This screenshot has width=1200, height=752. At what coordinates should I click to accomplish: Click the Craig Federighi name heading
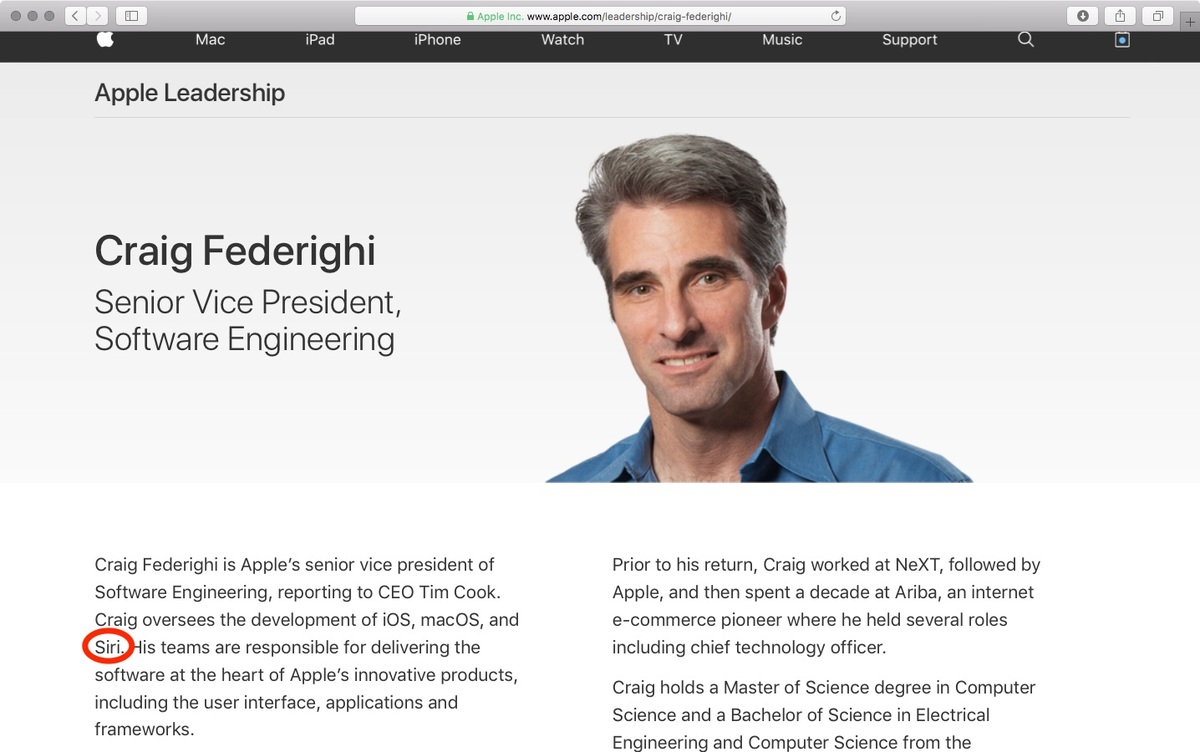[x=235, y=251]
